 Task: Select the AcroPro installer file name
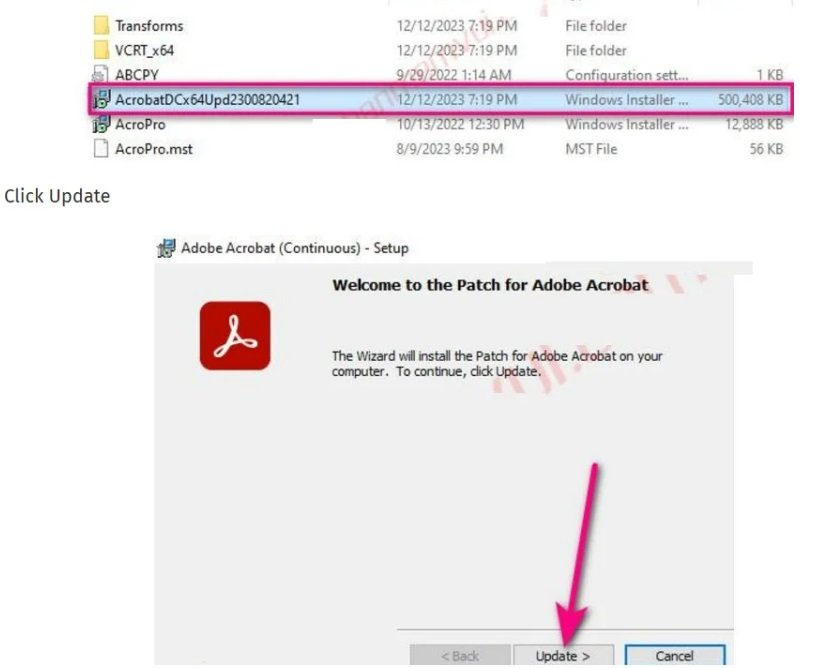[x=140, y=125]
